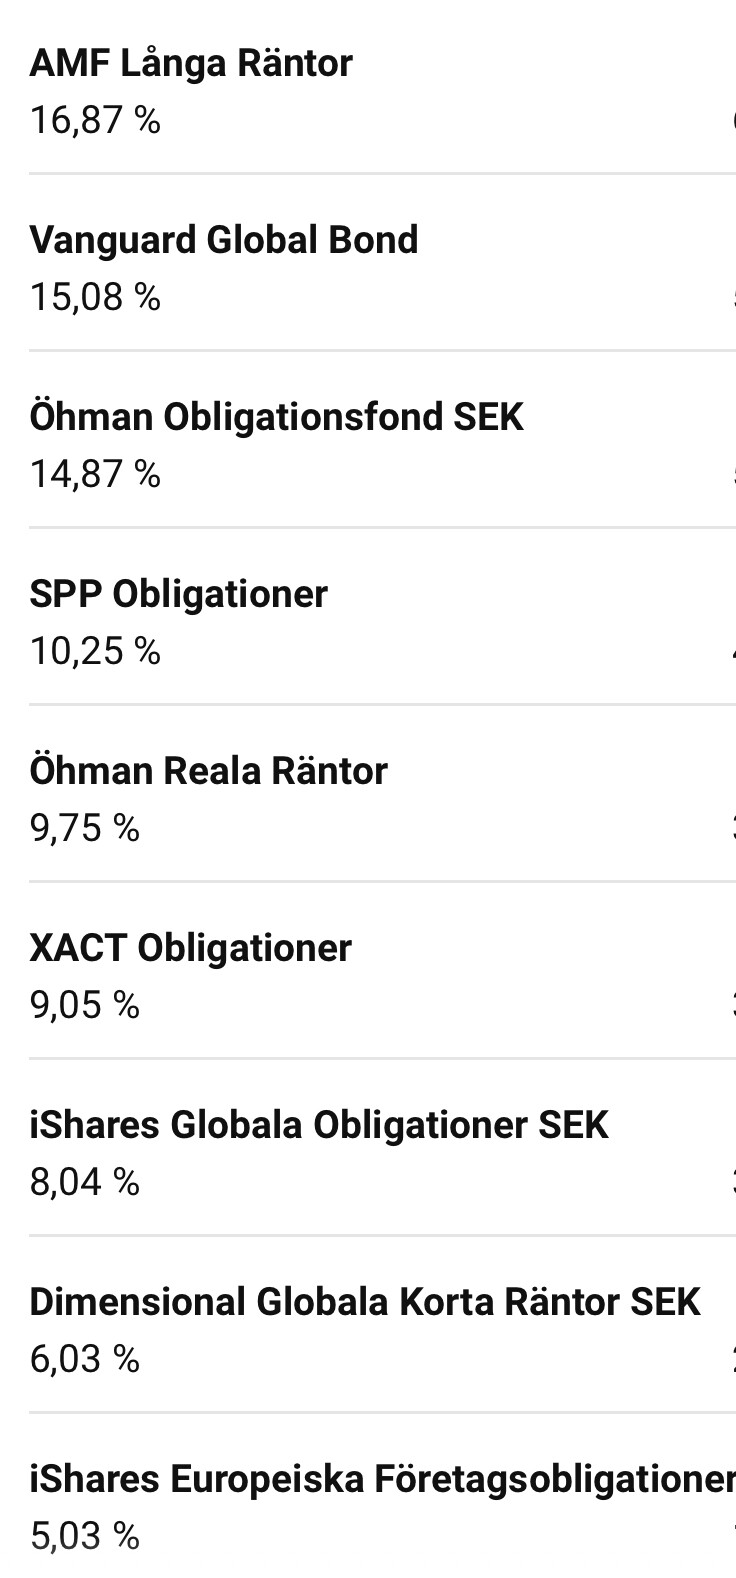
Task: Select the 9,05 % allocation figure
Action: pos(85,1005)
